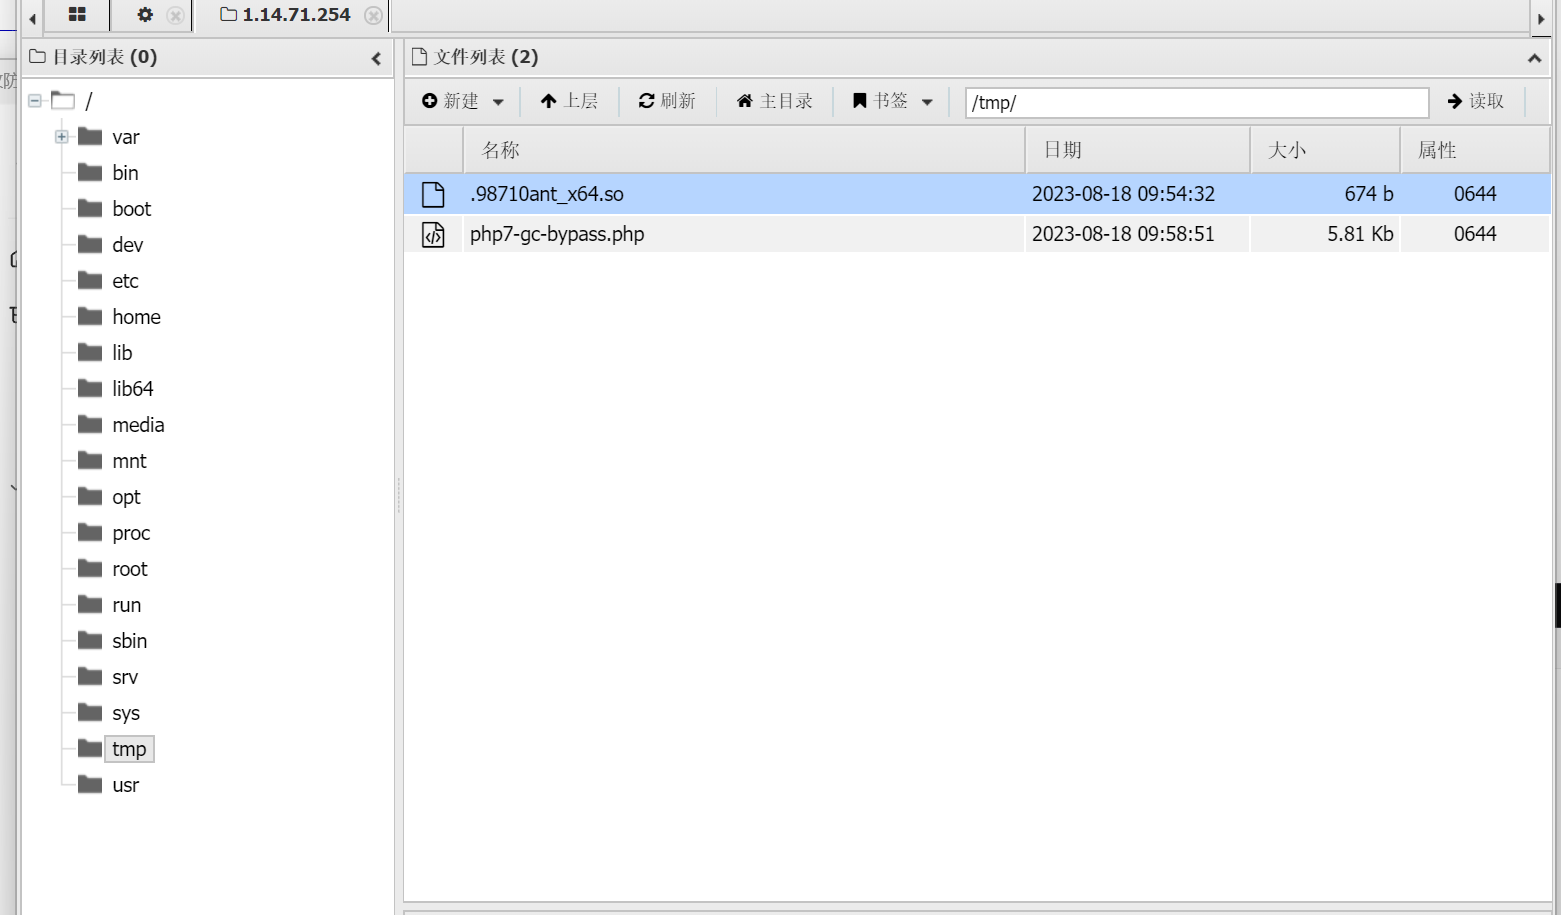Viewport: 1561px width, 915px height.
Task: Sort by the 大小 size column
Action: click(1325, 150)
